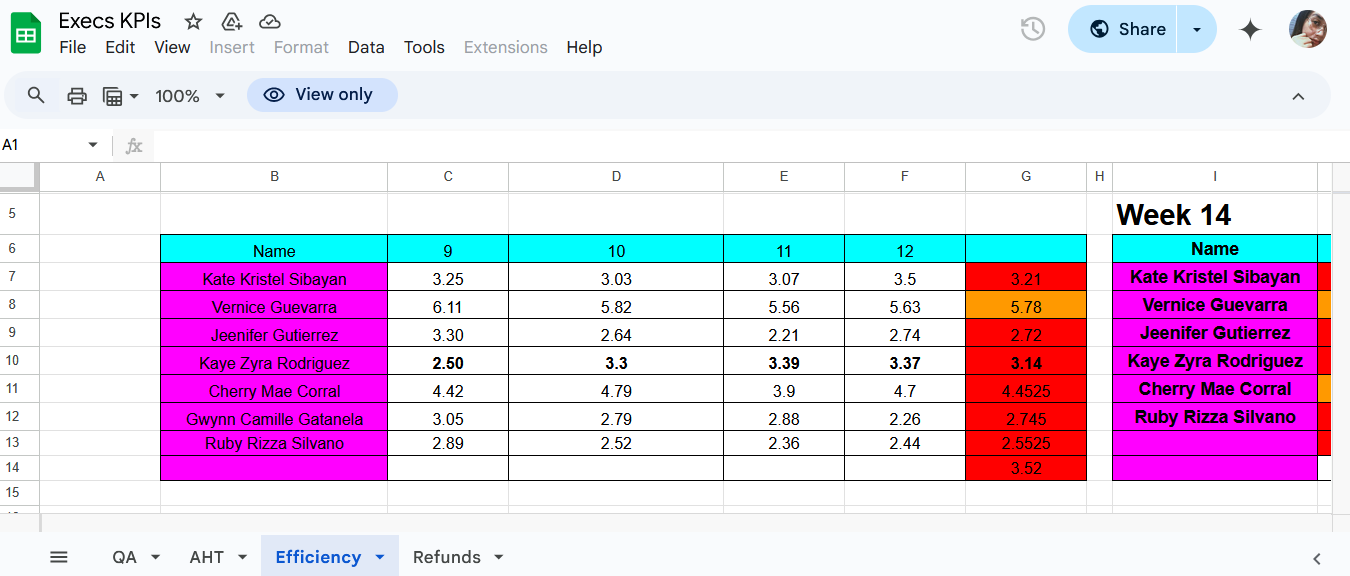
Task: Open the Name Box dropdown arrow
Action: [x=93, y=145]
